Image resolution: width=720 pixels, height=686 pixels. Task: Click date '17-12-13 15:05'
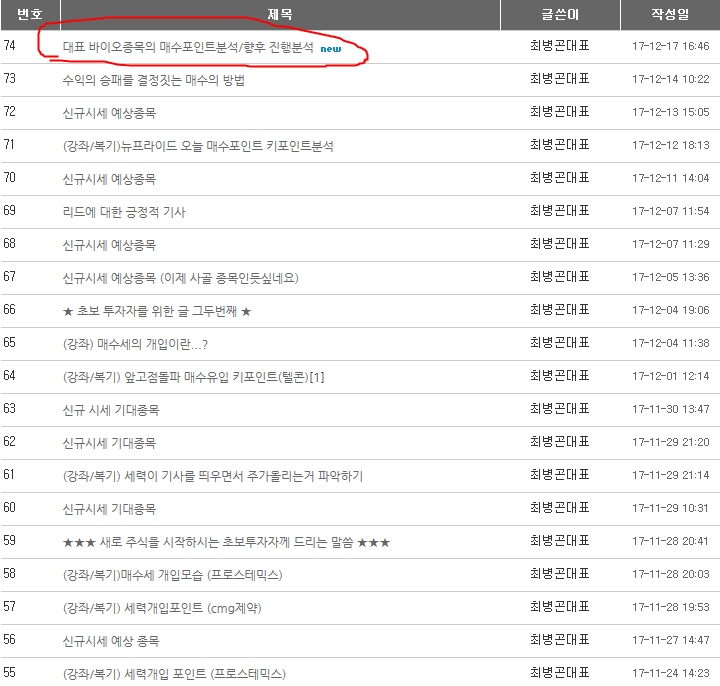[670, 112]
